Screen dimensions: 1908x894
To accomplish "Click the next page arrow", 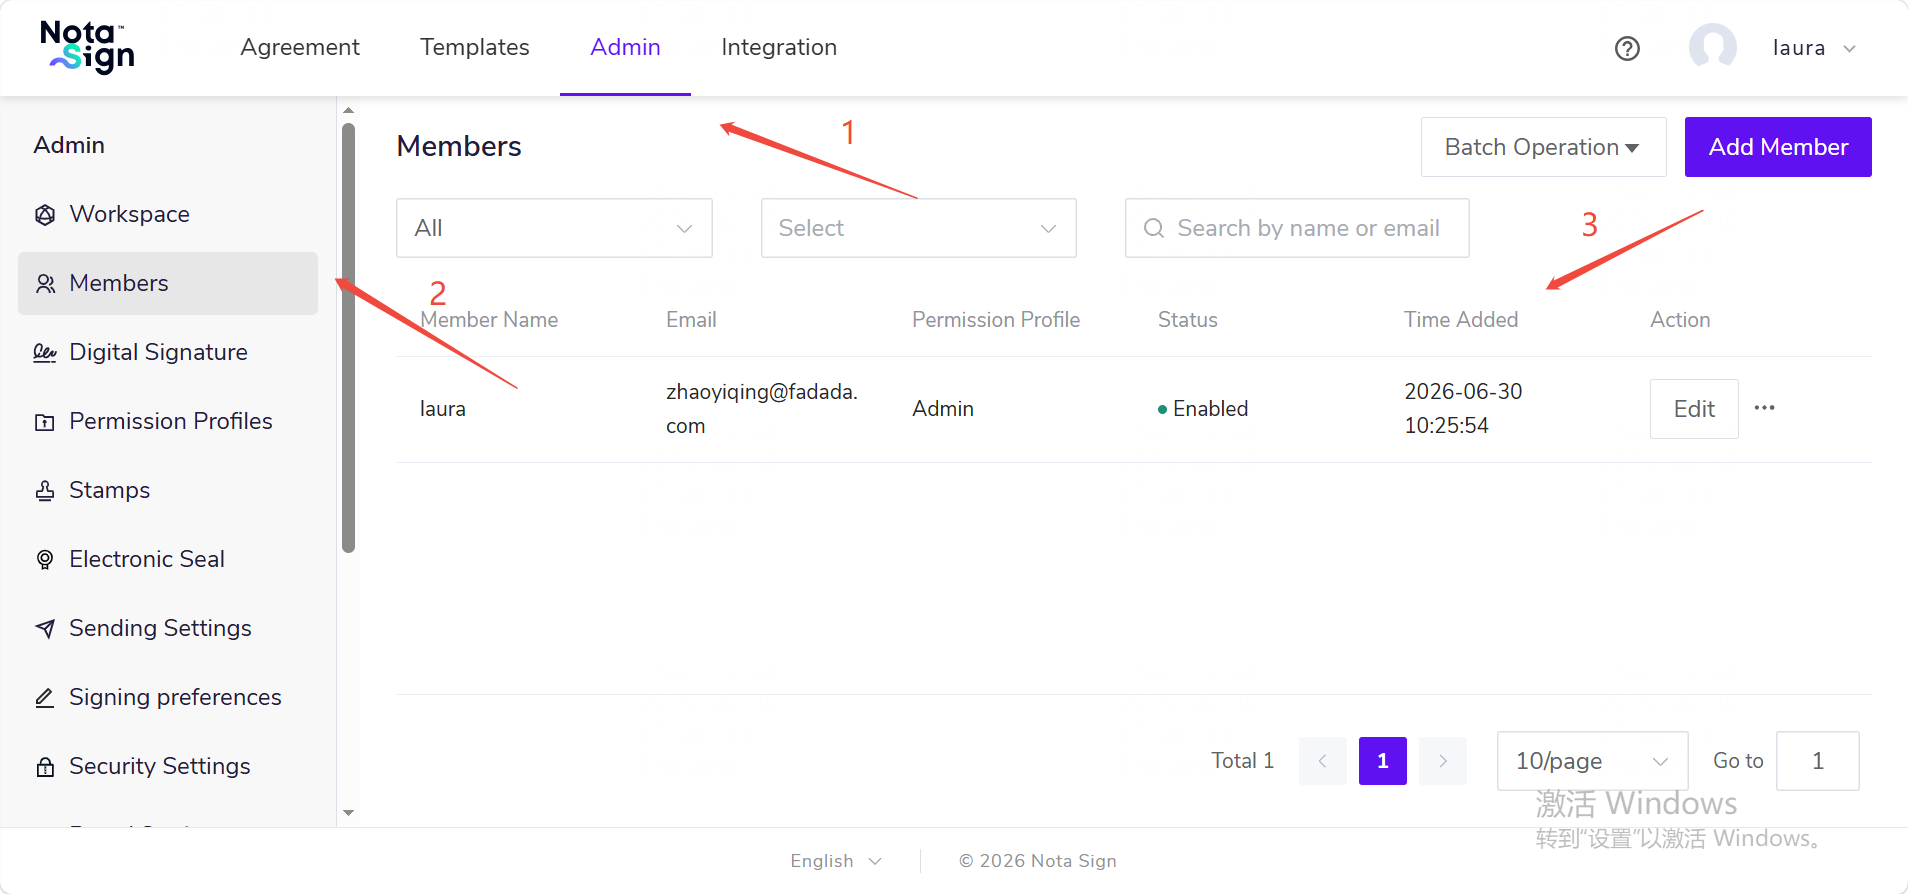I will point(1443,761).
